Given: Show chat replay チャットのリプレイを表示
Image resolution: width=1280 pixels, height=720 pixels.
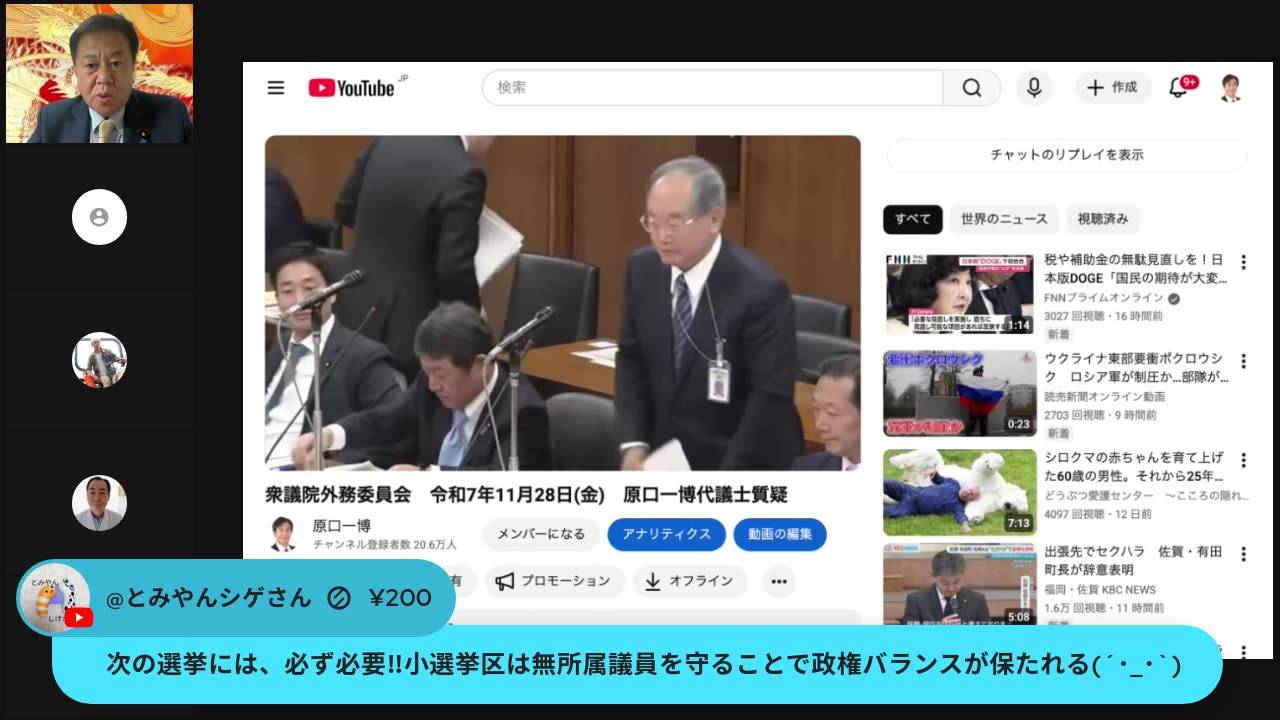Looking at the screenshot, I should point(1067,155).
